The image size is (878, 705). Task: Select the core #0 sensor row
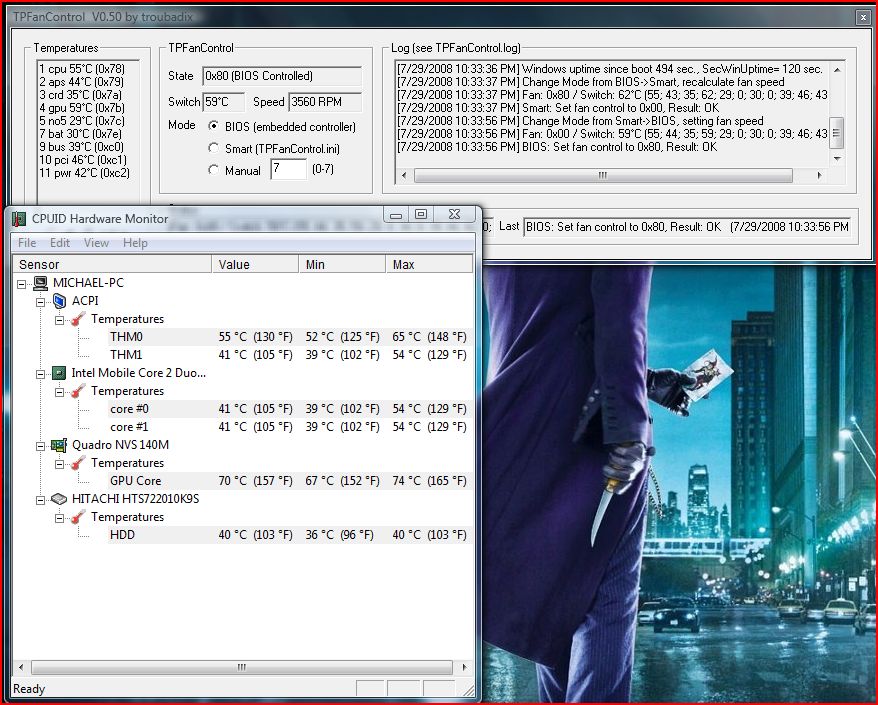[x=288, y=409]
